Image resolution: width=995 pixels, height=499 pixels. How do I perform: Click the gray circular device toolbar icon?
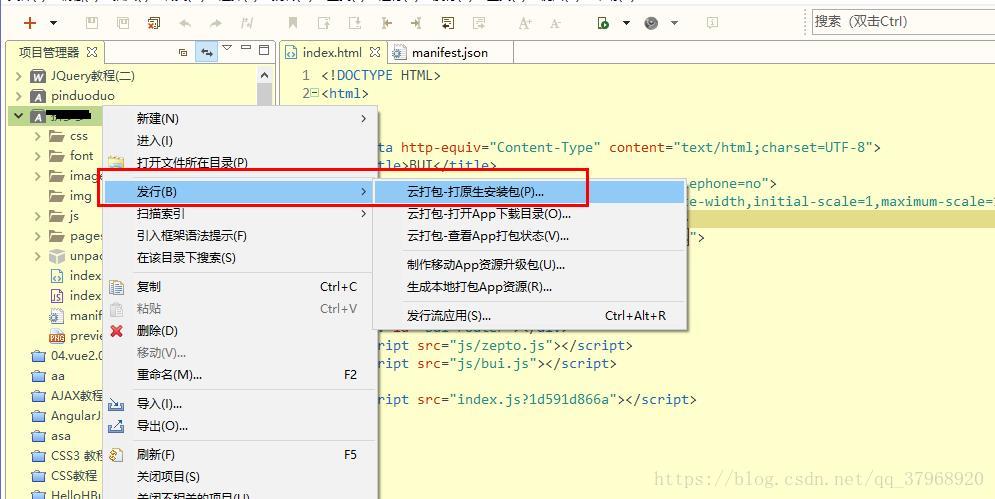651,23
